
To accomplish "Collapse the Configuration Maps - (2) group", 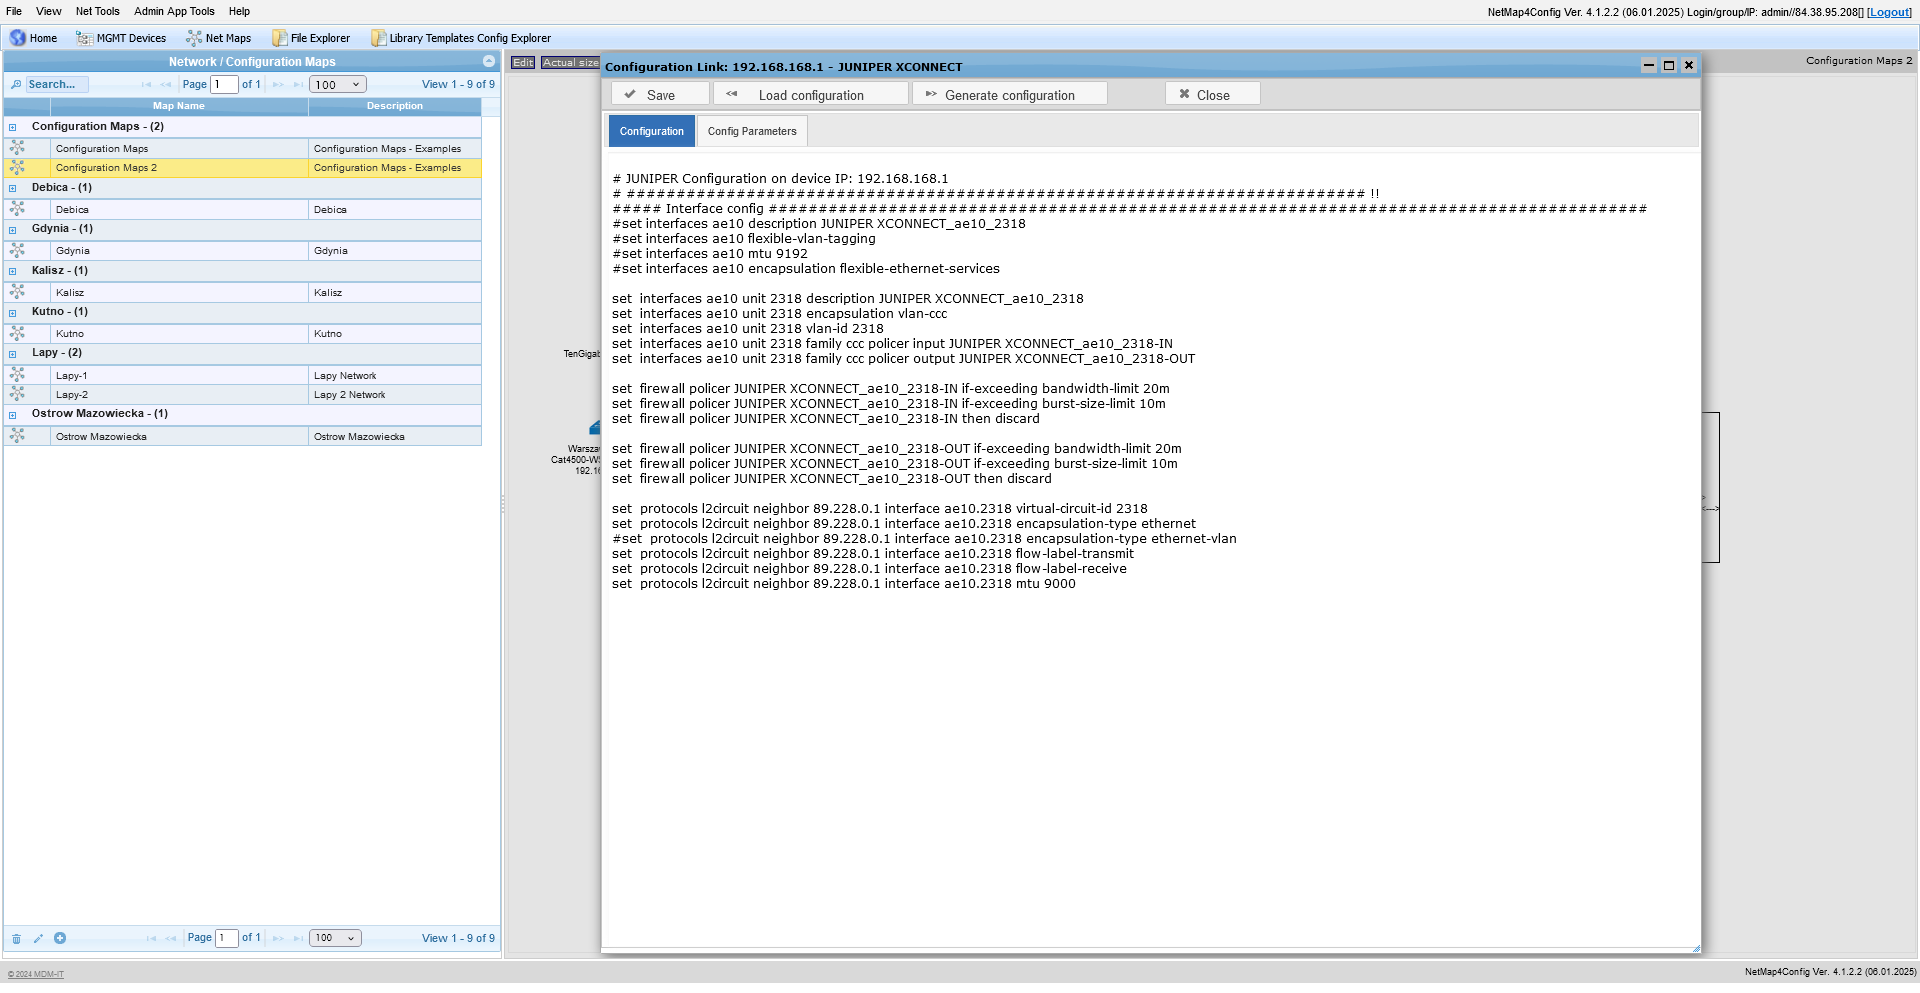I will [13, 127].
